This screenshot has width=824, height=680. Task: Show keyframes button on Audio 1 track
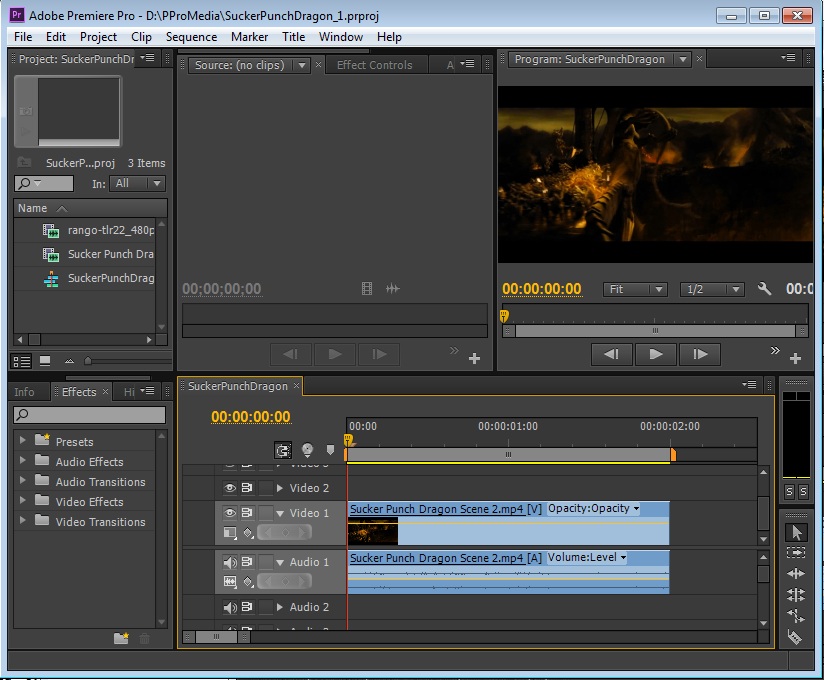click(x=248, y=582)
